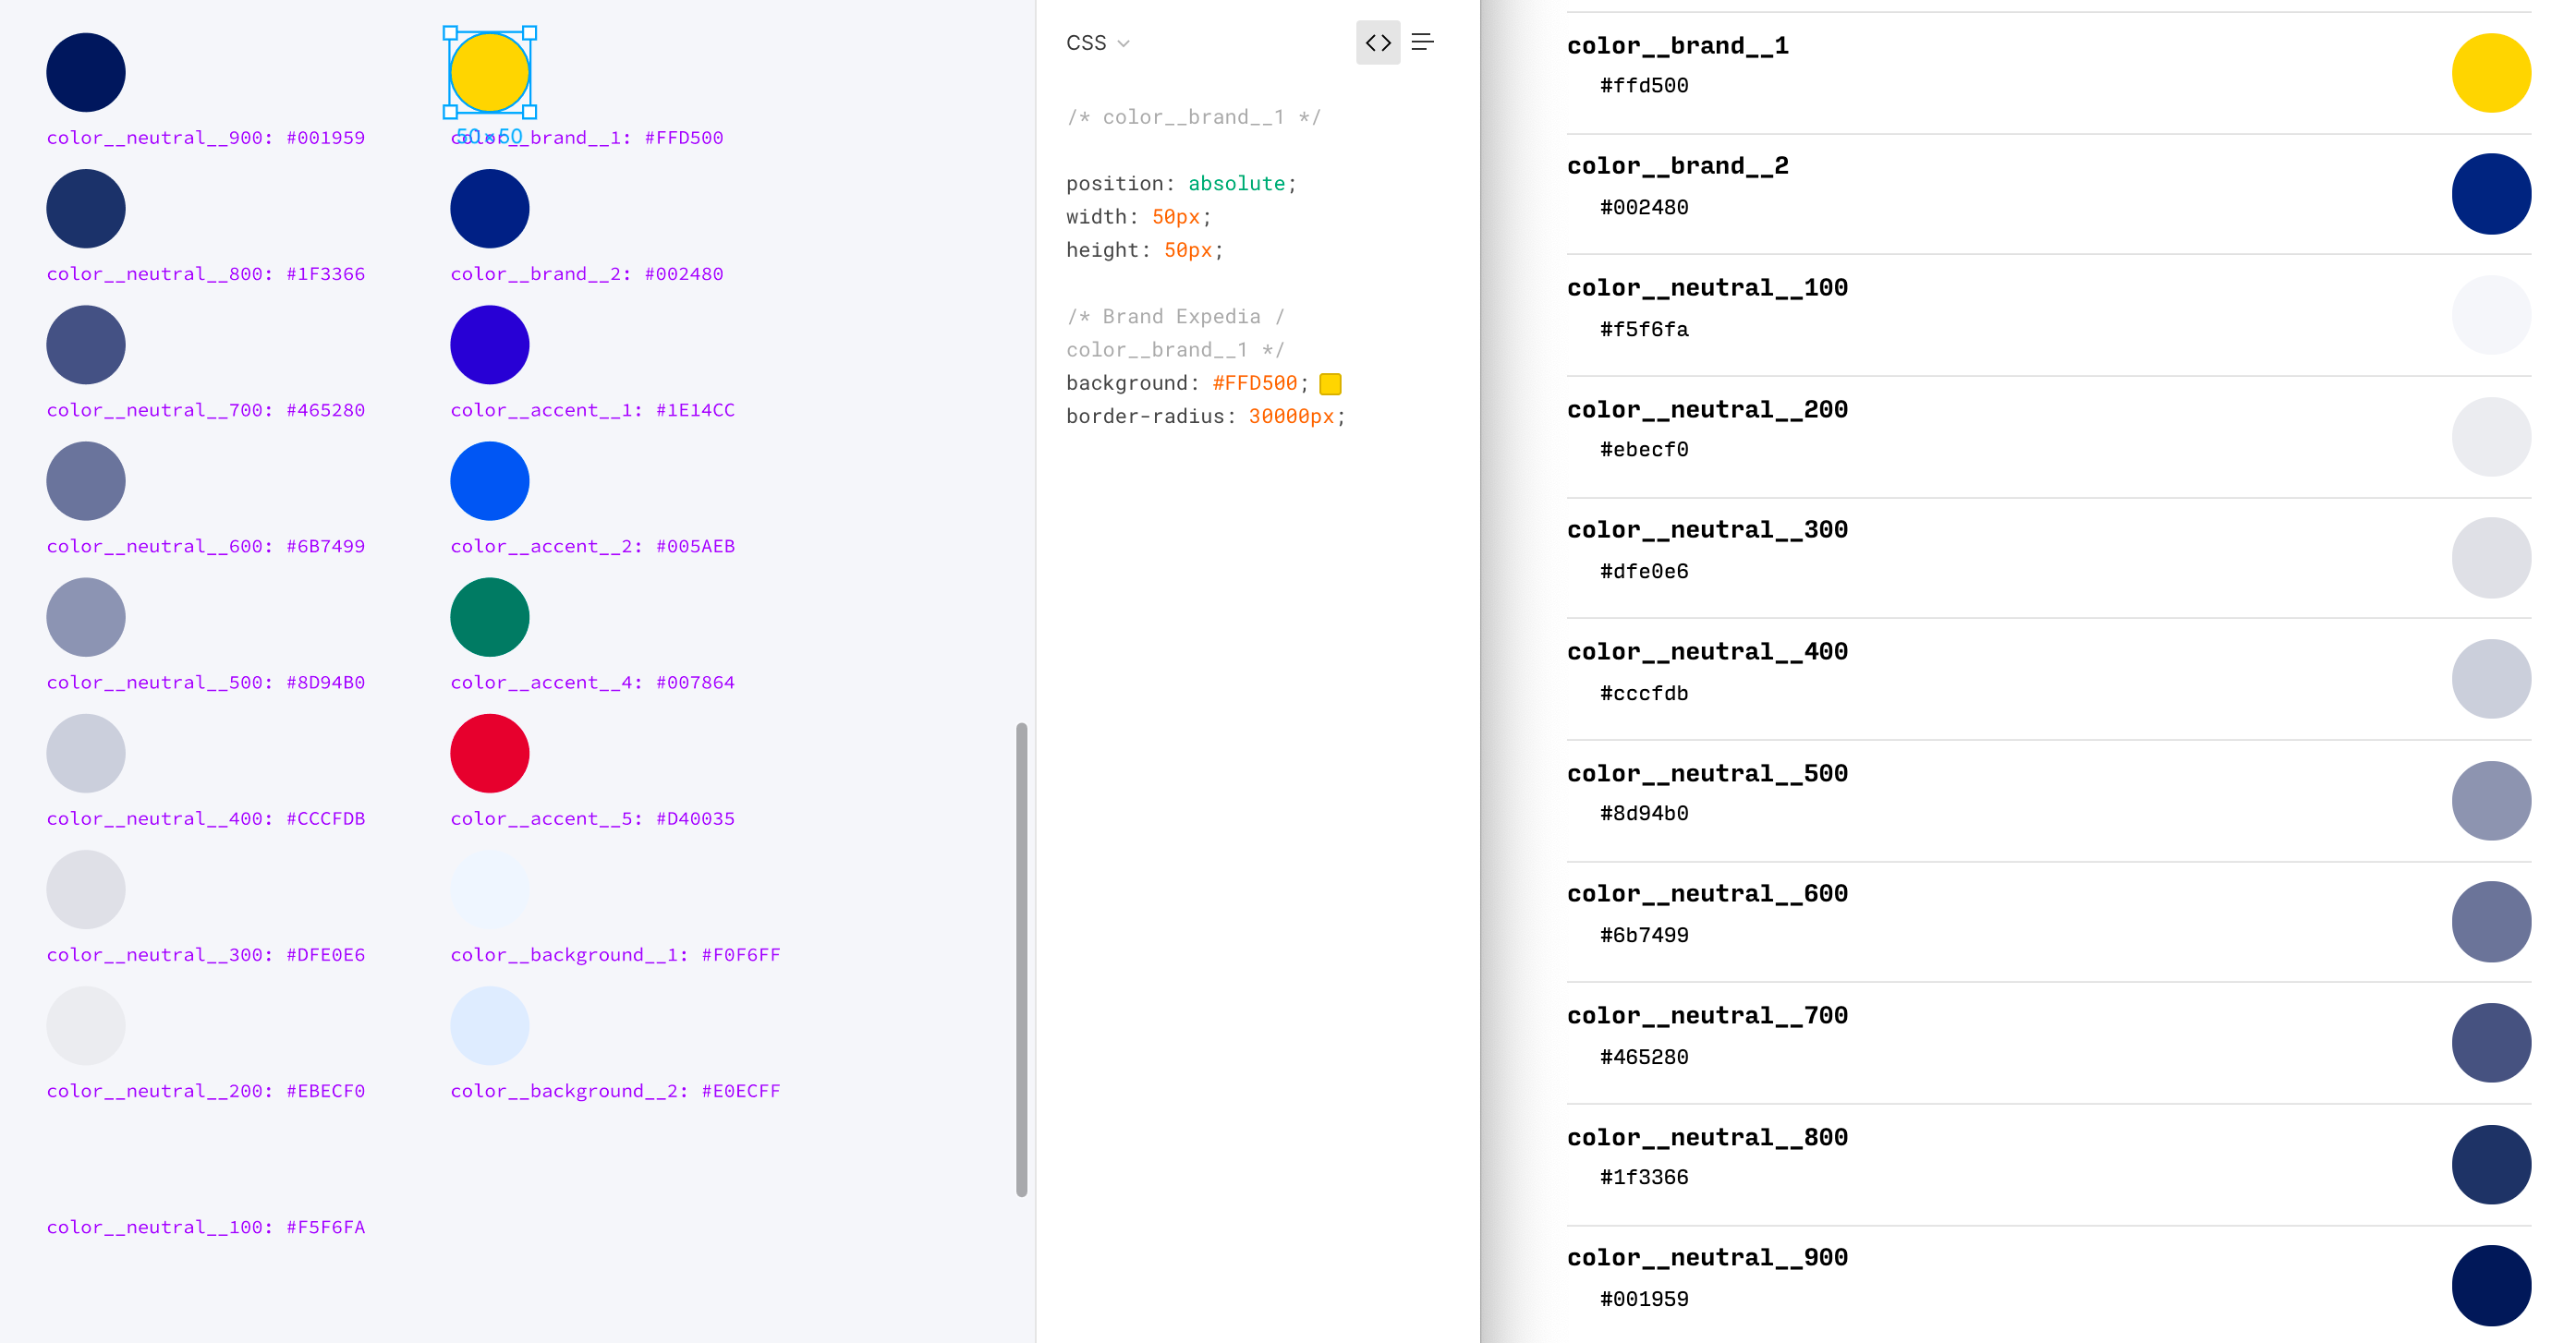Select the color__accent__2 bright blue circle
Image resolution: width=2576 pixels, height=1343 pixels.
tap(489, 481)
